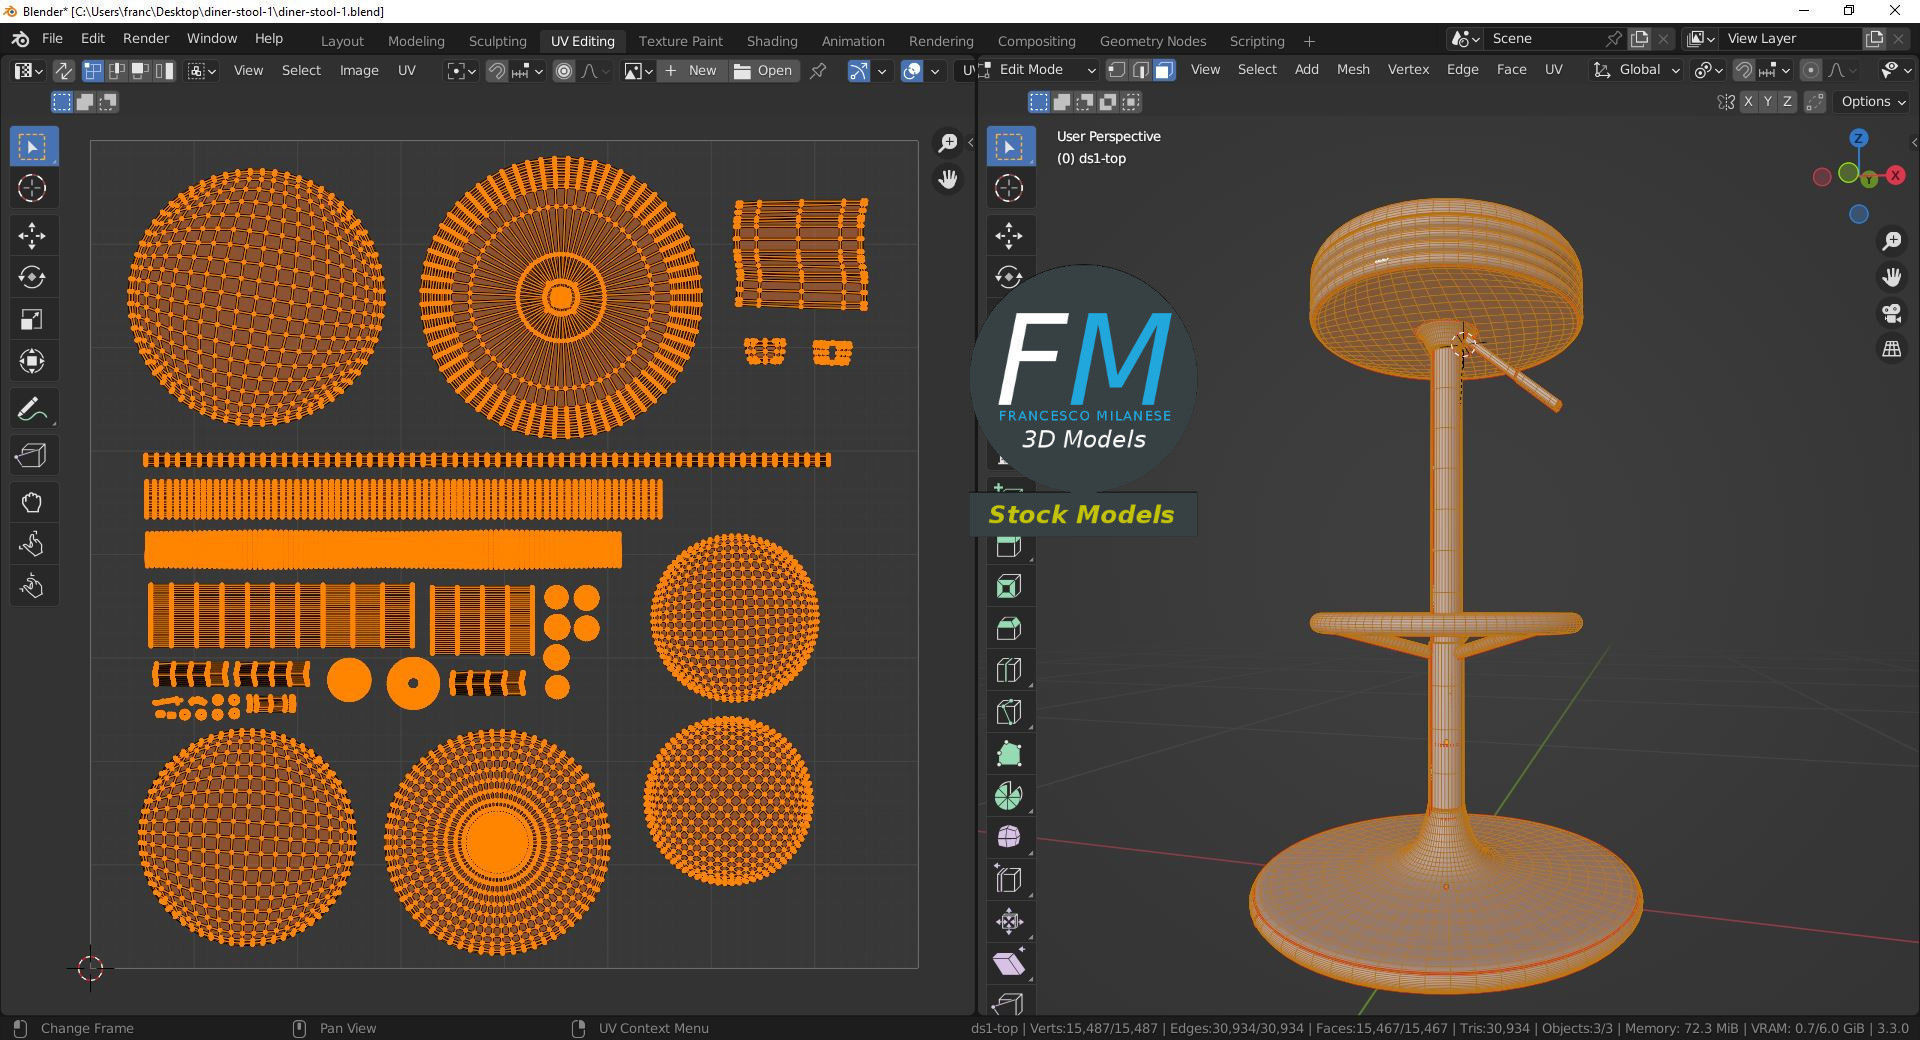Toggle Y axis mesh mirror

[x=1768, y=102]
